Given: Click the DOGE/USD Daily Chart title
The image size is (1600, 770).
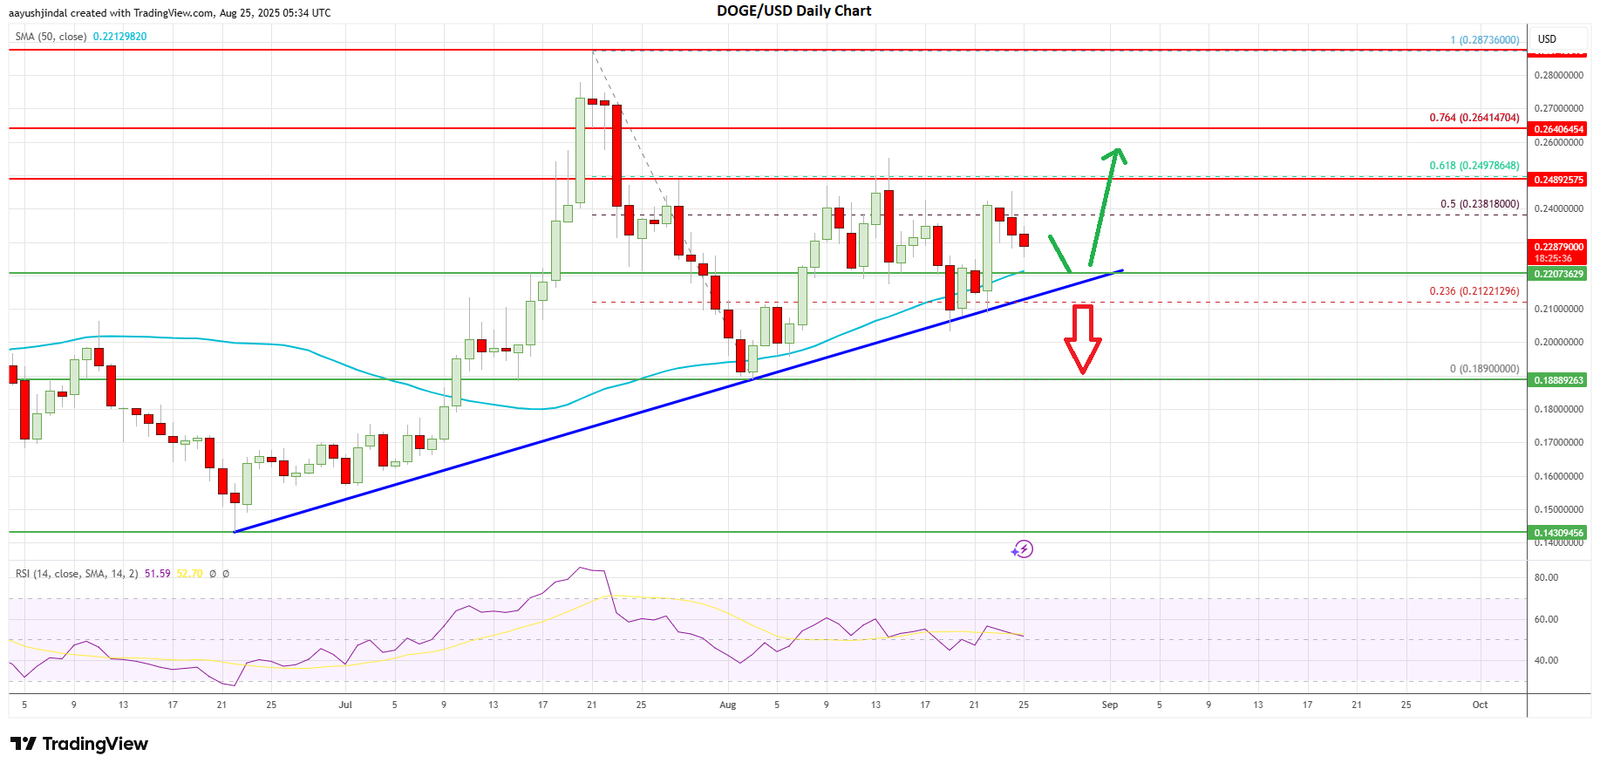Looking at the screenshot, I should point(794,11).
